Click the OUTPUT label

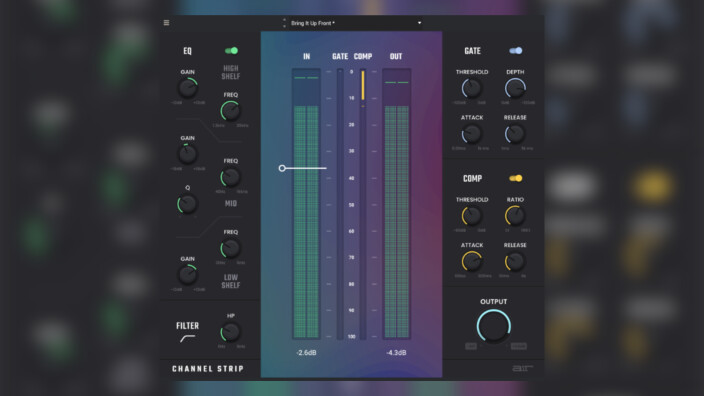[x=493, y=302]
